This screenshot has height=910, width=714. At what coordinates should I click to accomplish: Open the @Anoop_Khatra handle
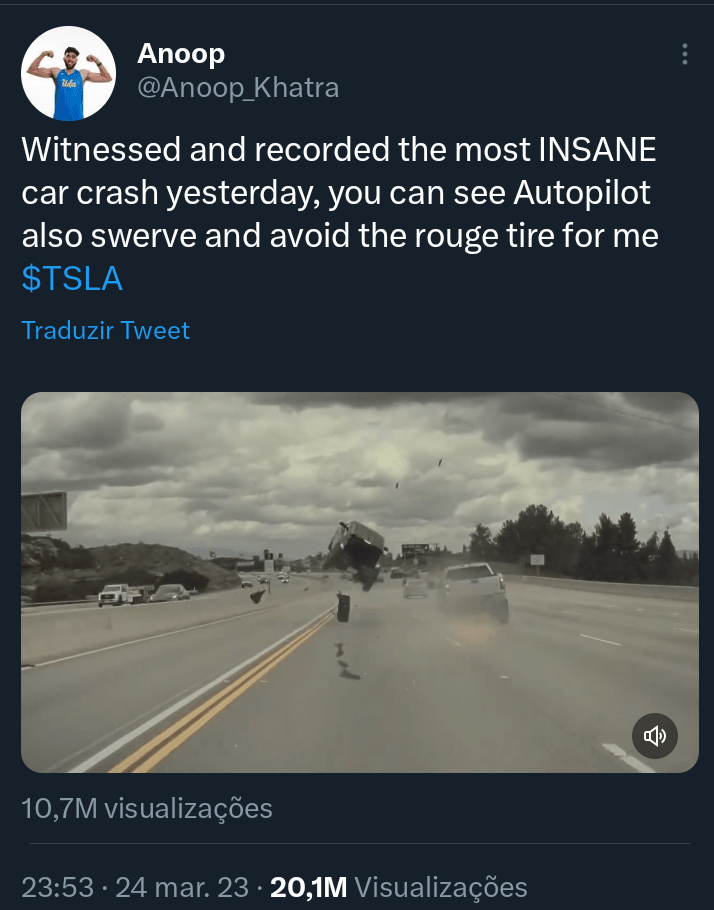[x=238, y=88]
